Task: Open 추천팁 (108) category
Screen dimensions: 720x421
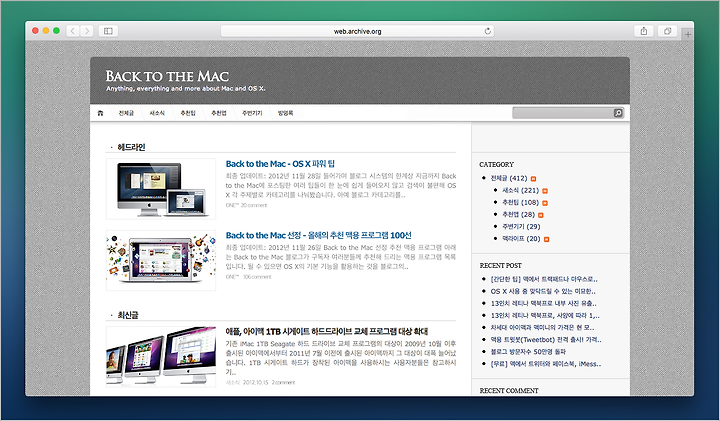Action: point(520,202)
